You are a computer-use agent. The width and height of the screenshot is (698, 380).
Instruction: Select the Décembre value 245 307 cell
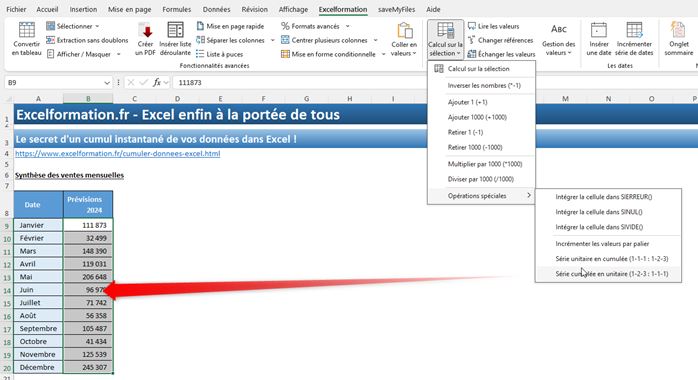pos(88,367)
